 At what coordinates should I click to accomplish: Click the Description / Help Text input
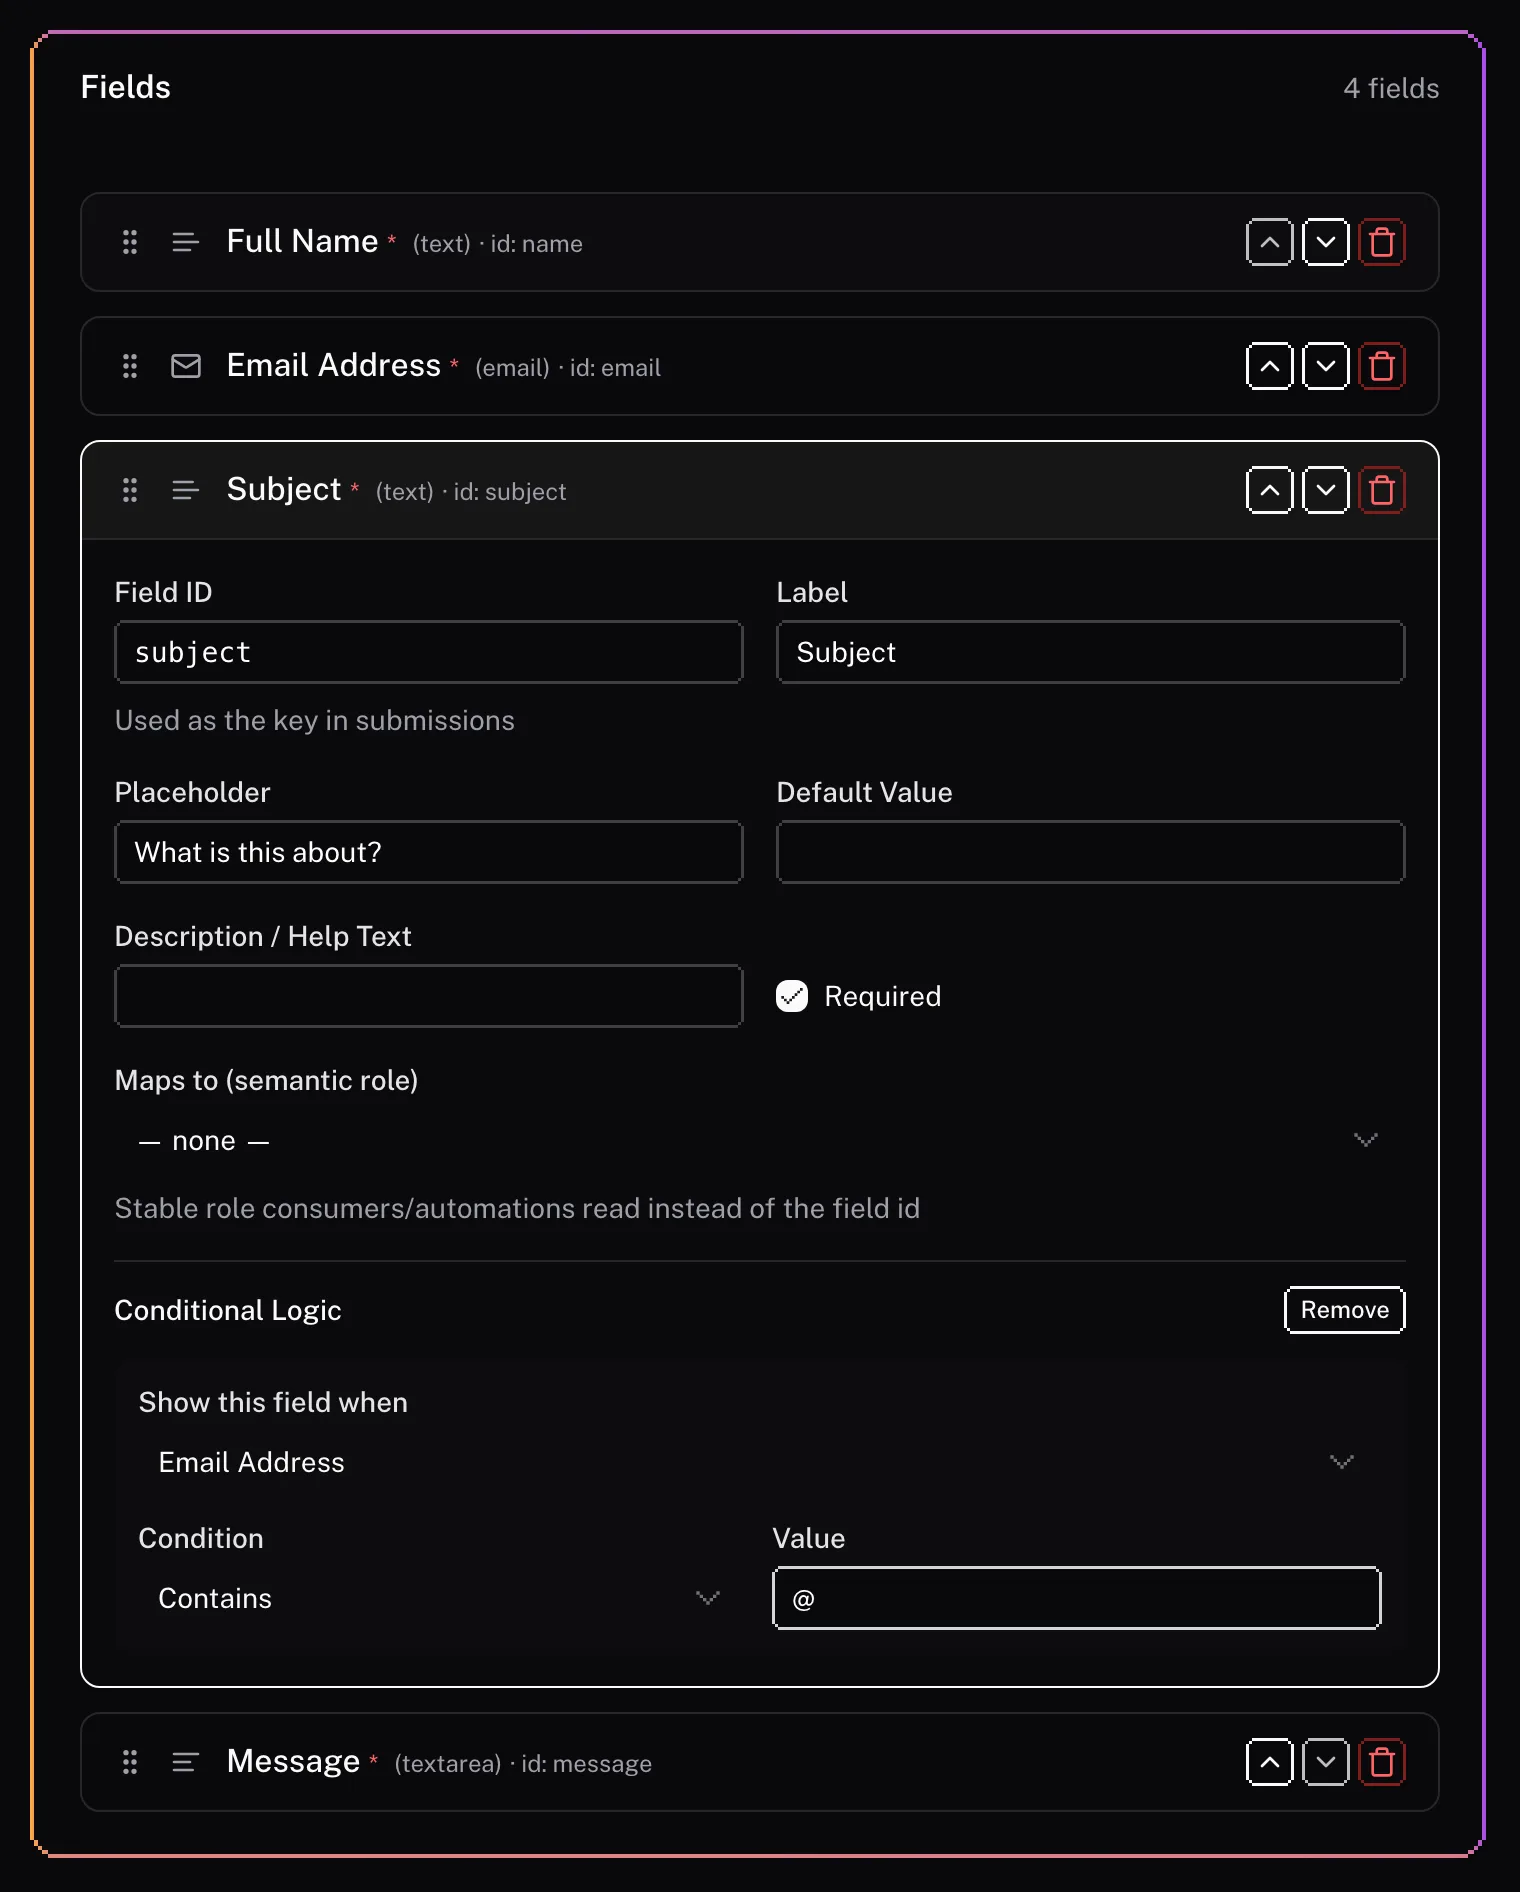[429, 996]
